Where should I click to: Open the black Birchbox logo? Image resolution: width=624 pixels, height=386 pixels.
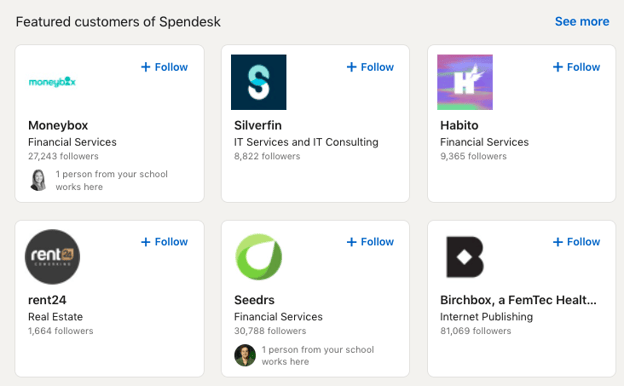coord(465,257)
